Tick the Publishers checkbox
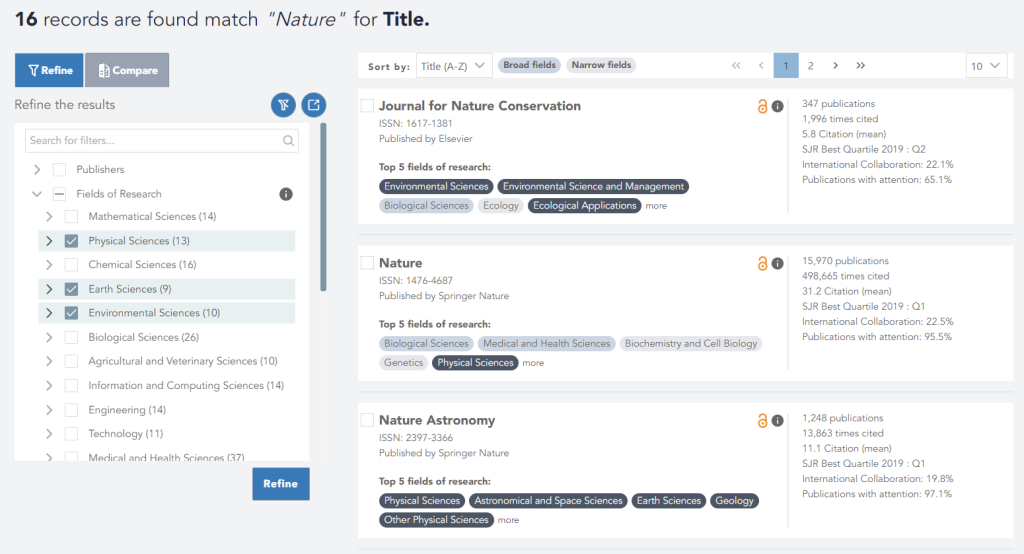This screenshot has width=1024, height=554. click(x=59, y=170)
